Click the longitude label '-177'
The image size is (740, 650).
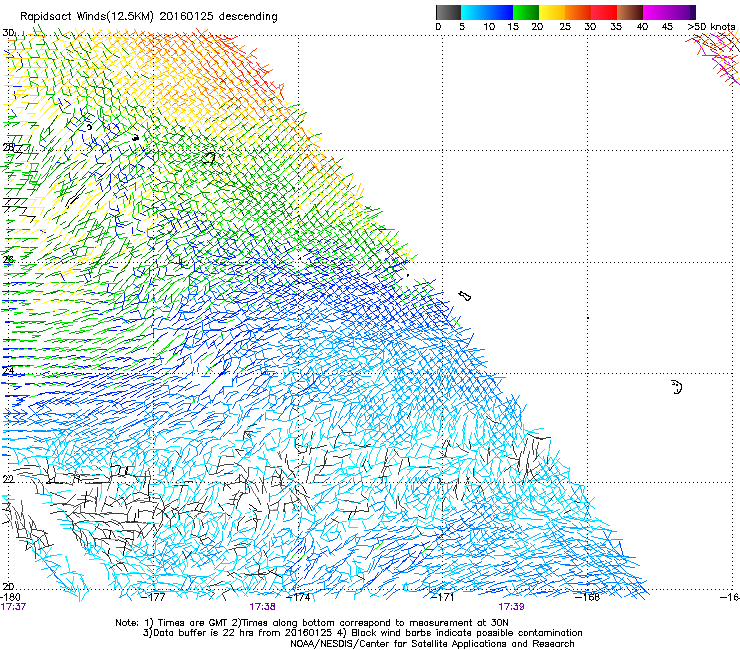(154, 597)
